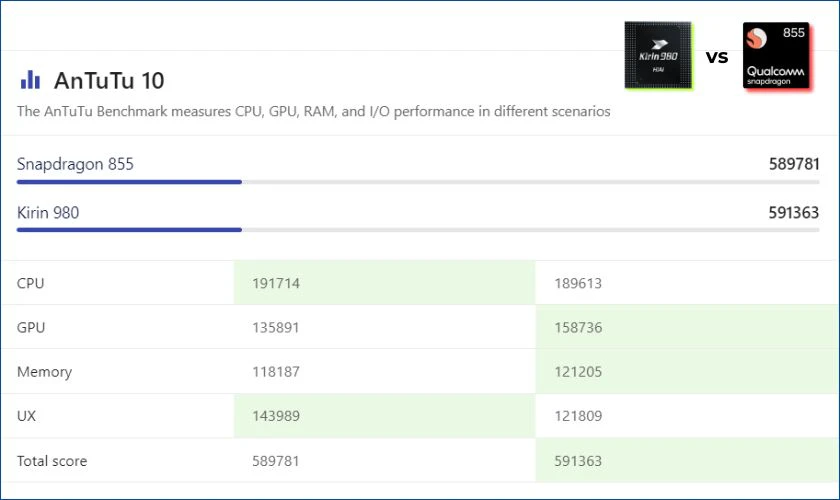Click the Snapdragon 855 label

tap(75, 164)
